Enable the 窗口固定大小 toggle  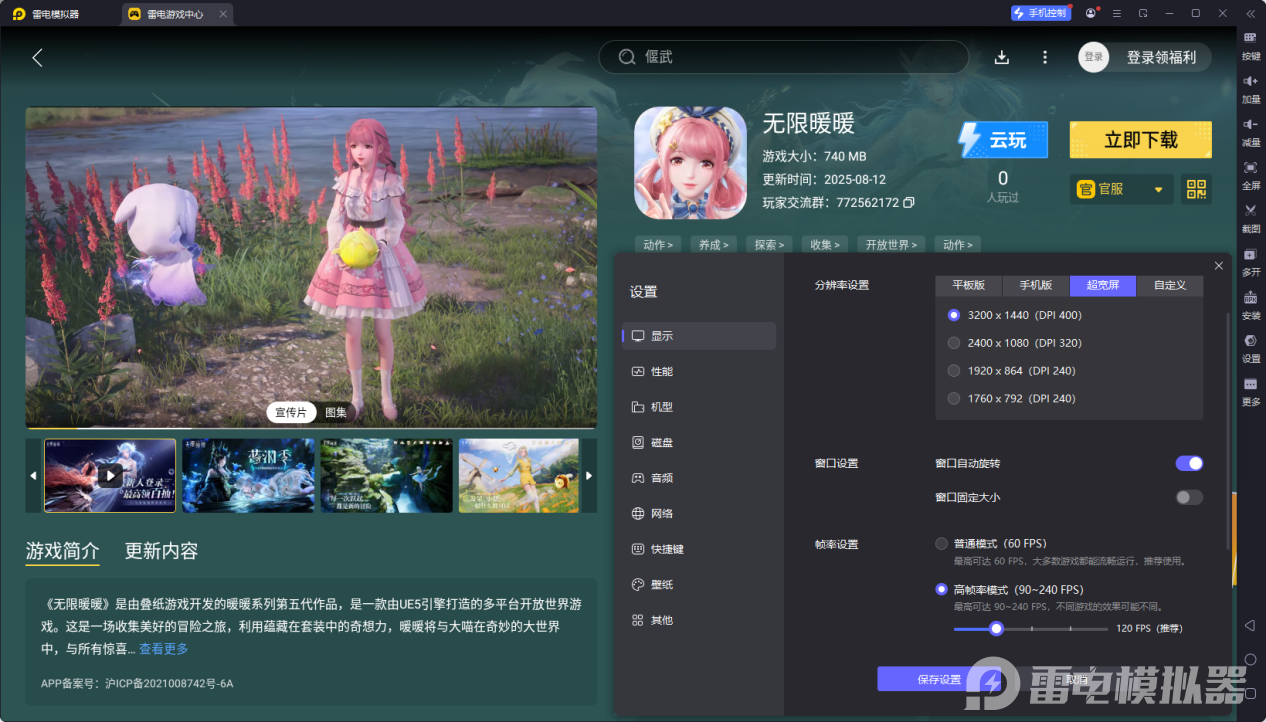(1188, 497)
